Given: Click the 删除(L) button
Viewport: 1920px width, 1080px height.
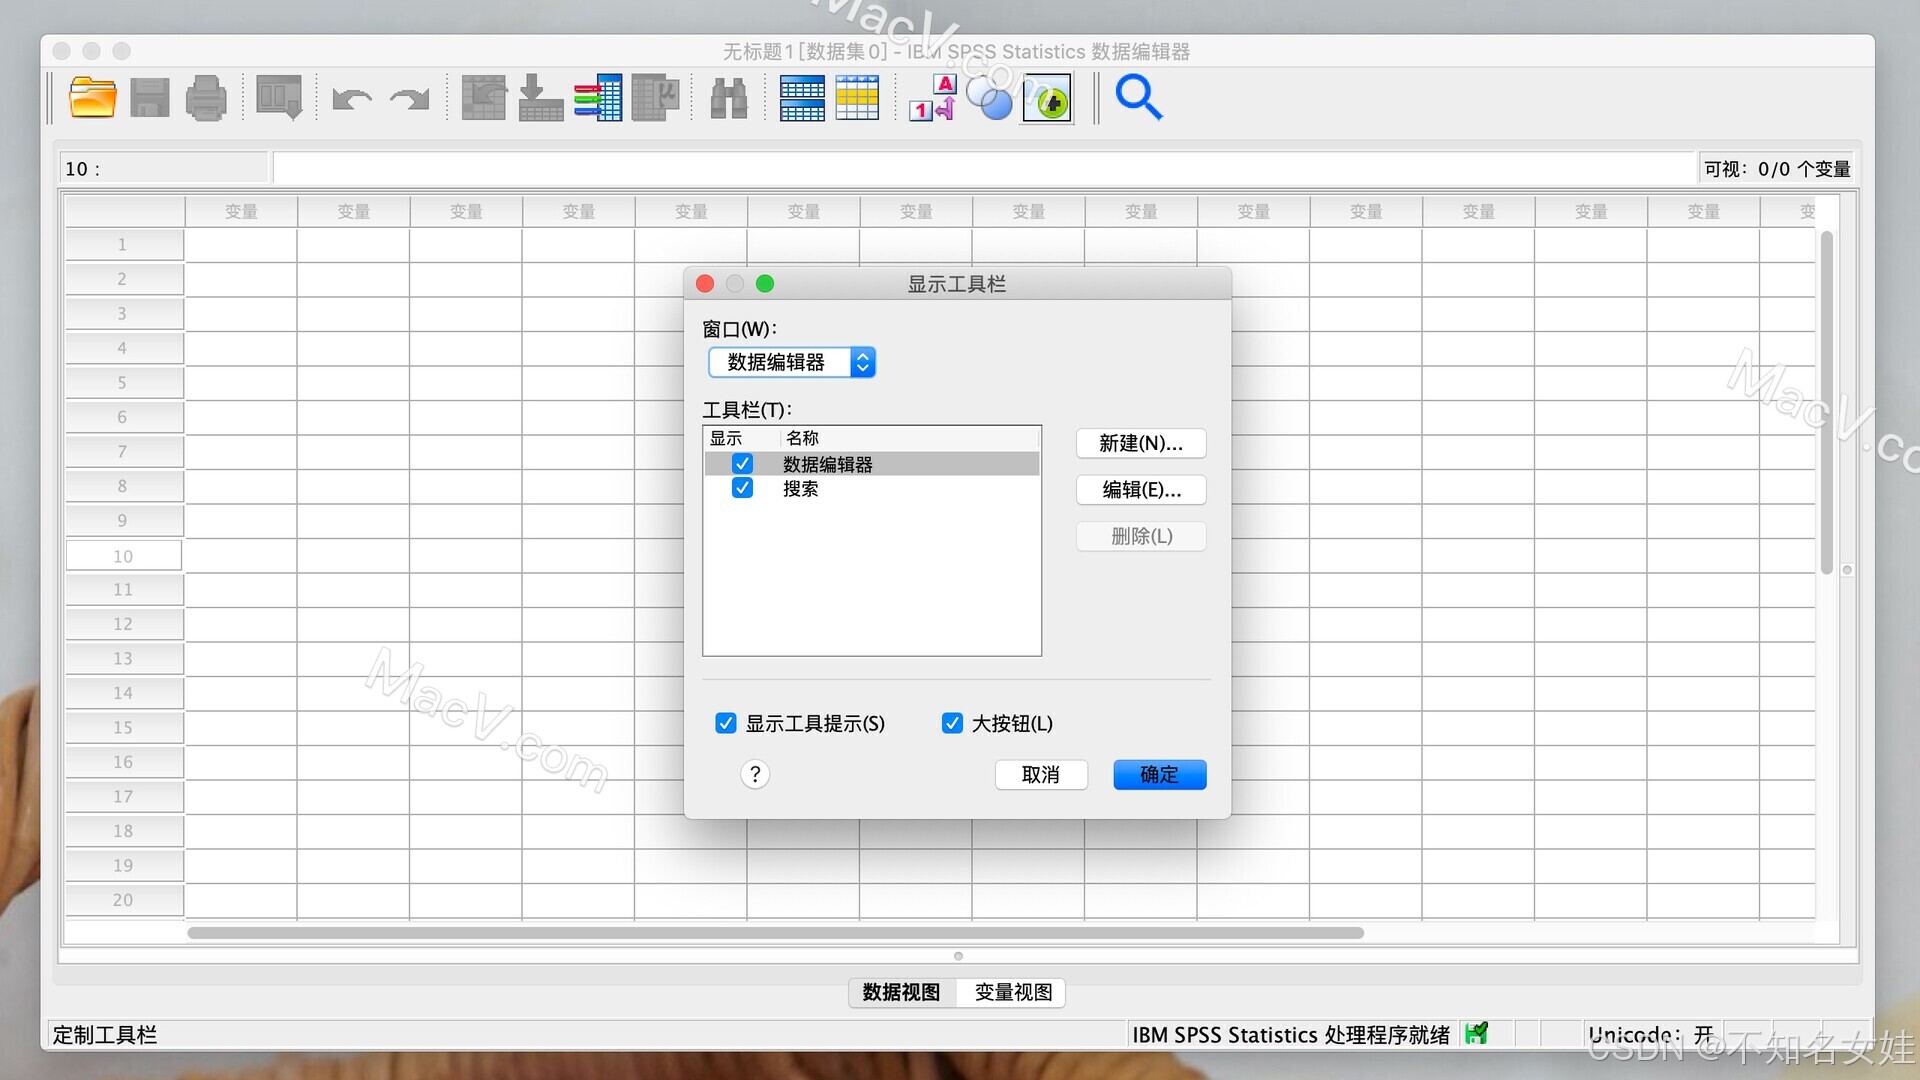Looking at the screenshot, I should [x=1141, y=536].
